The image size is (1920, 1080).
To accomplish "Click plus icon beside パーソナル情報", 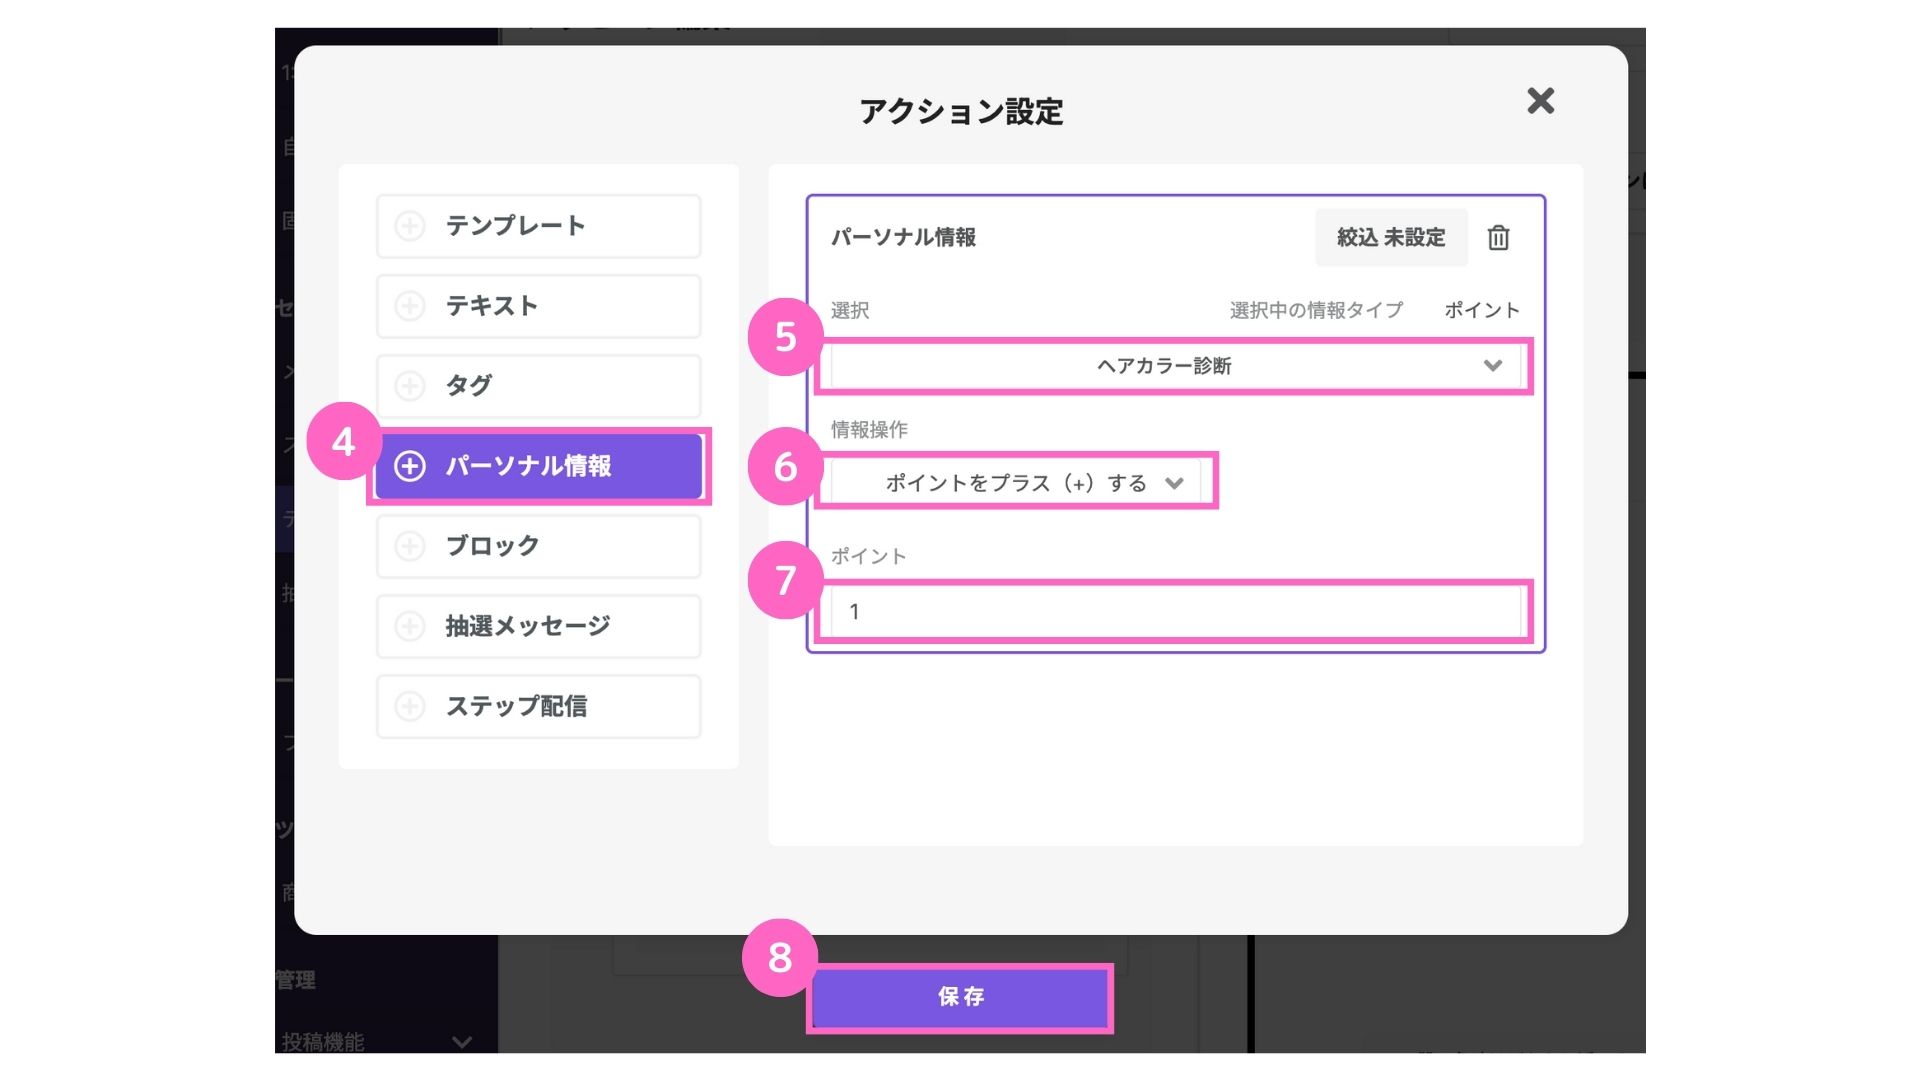I will (410, 466).
